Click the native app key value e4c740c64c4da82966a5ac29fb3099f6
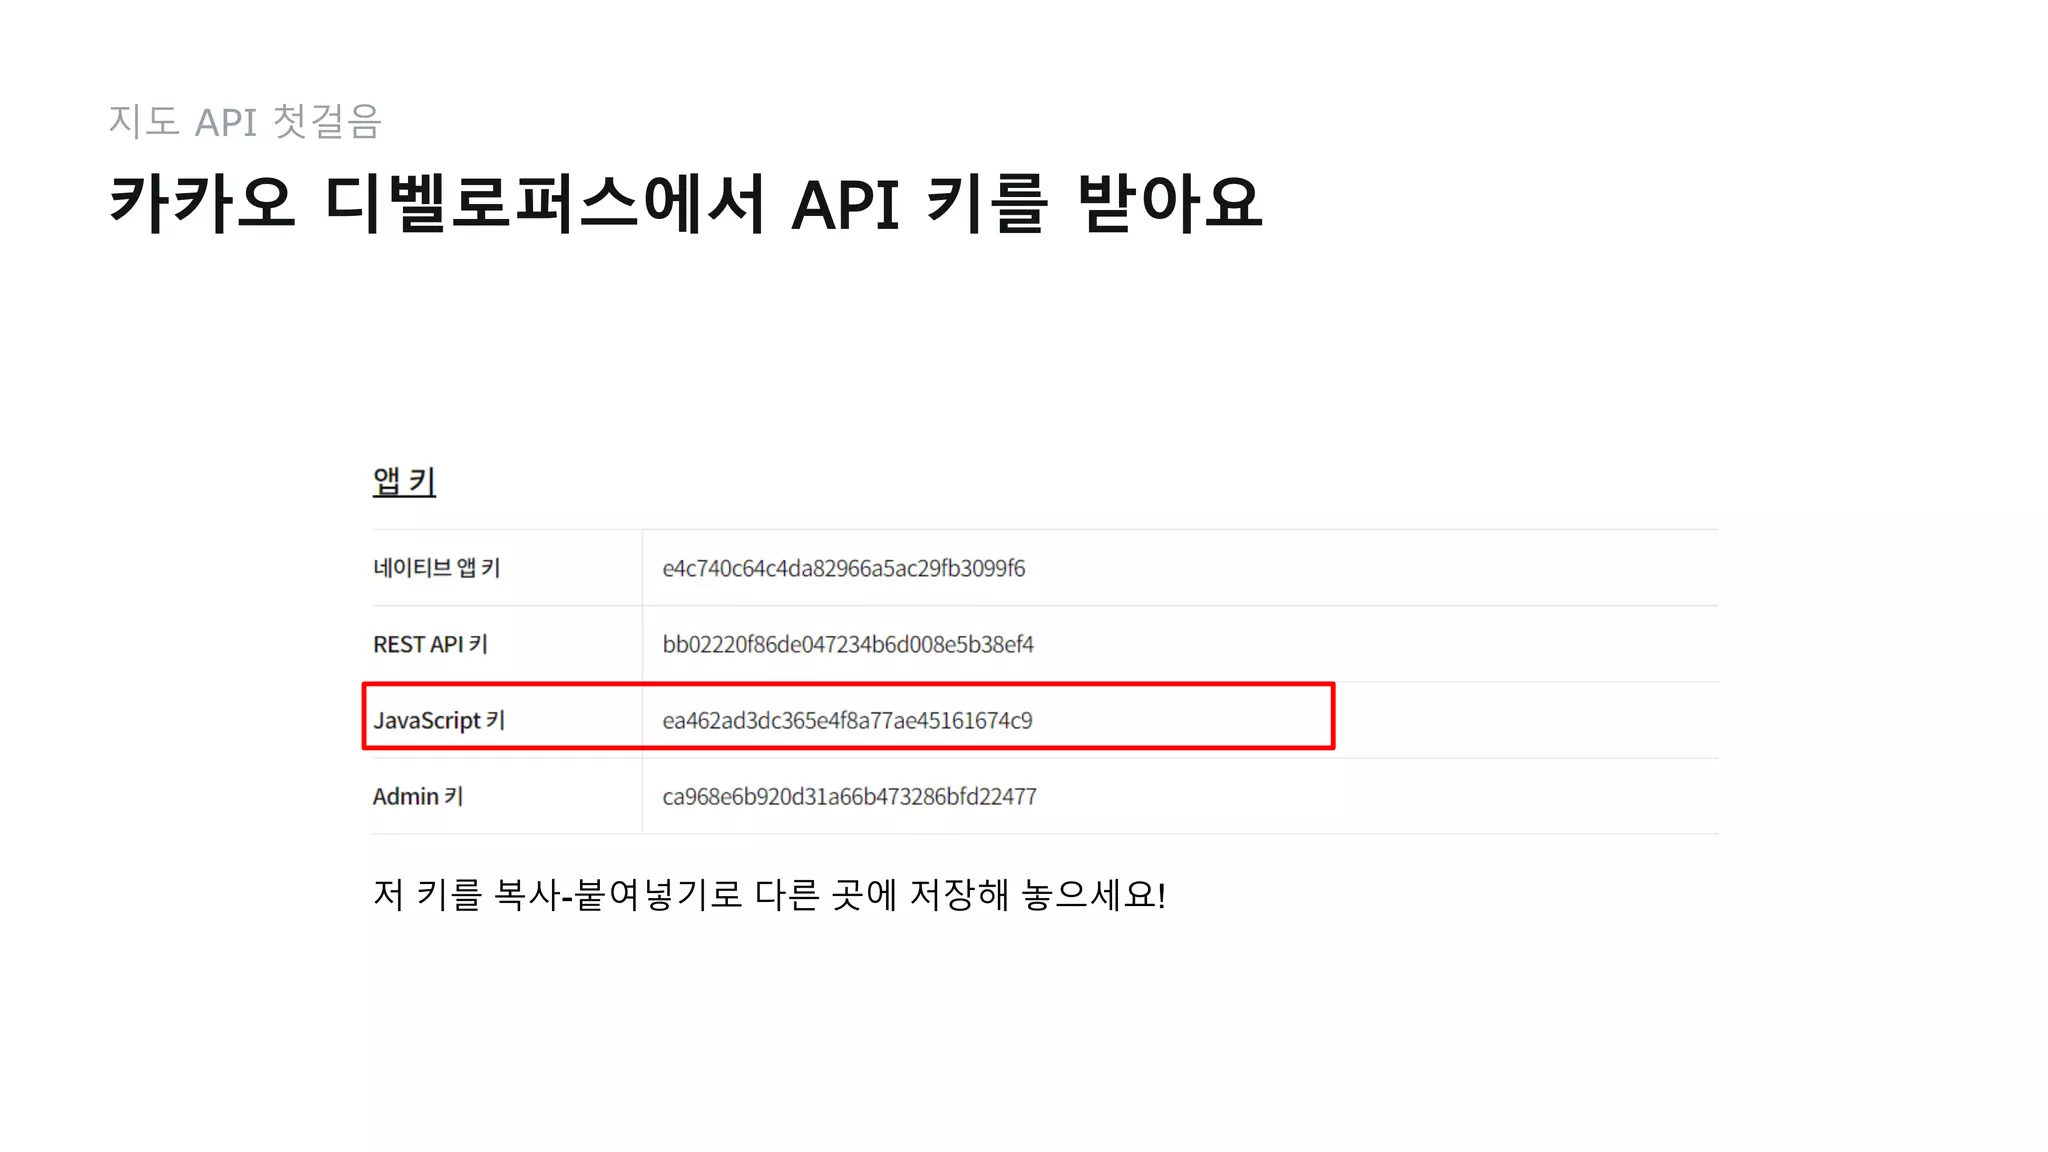 (x=843, y=568)
